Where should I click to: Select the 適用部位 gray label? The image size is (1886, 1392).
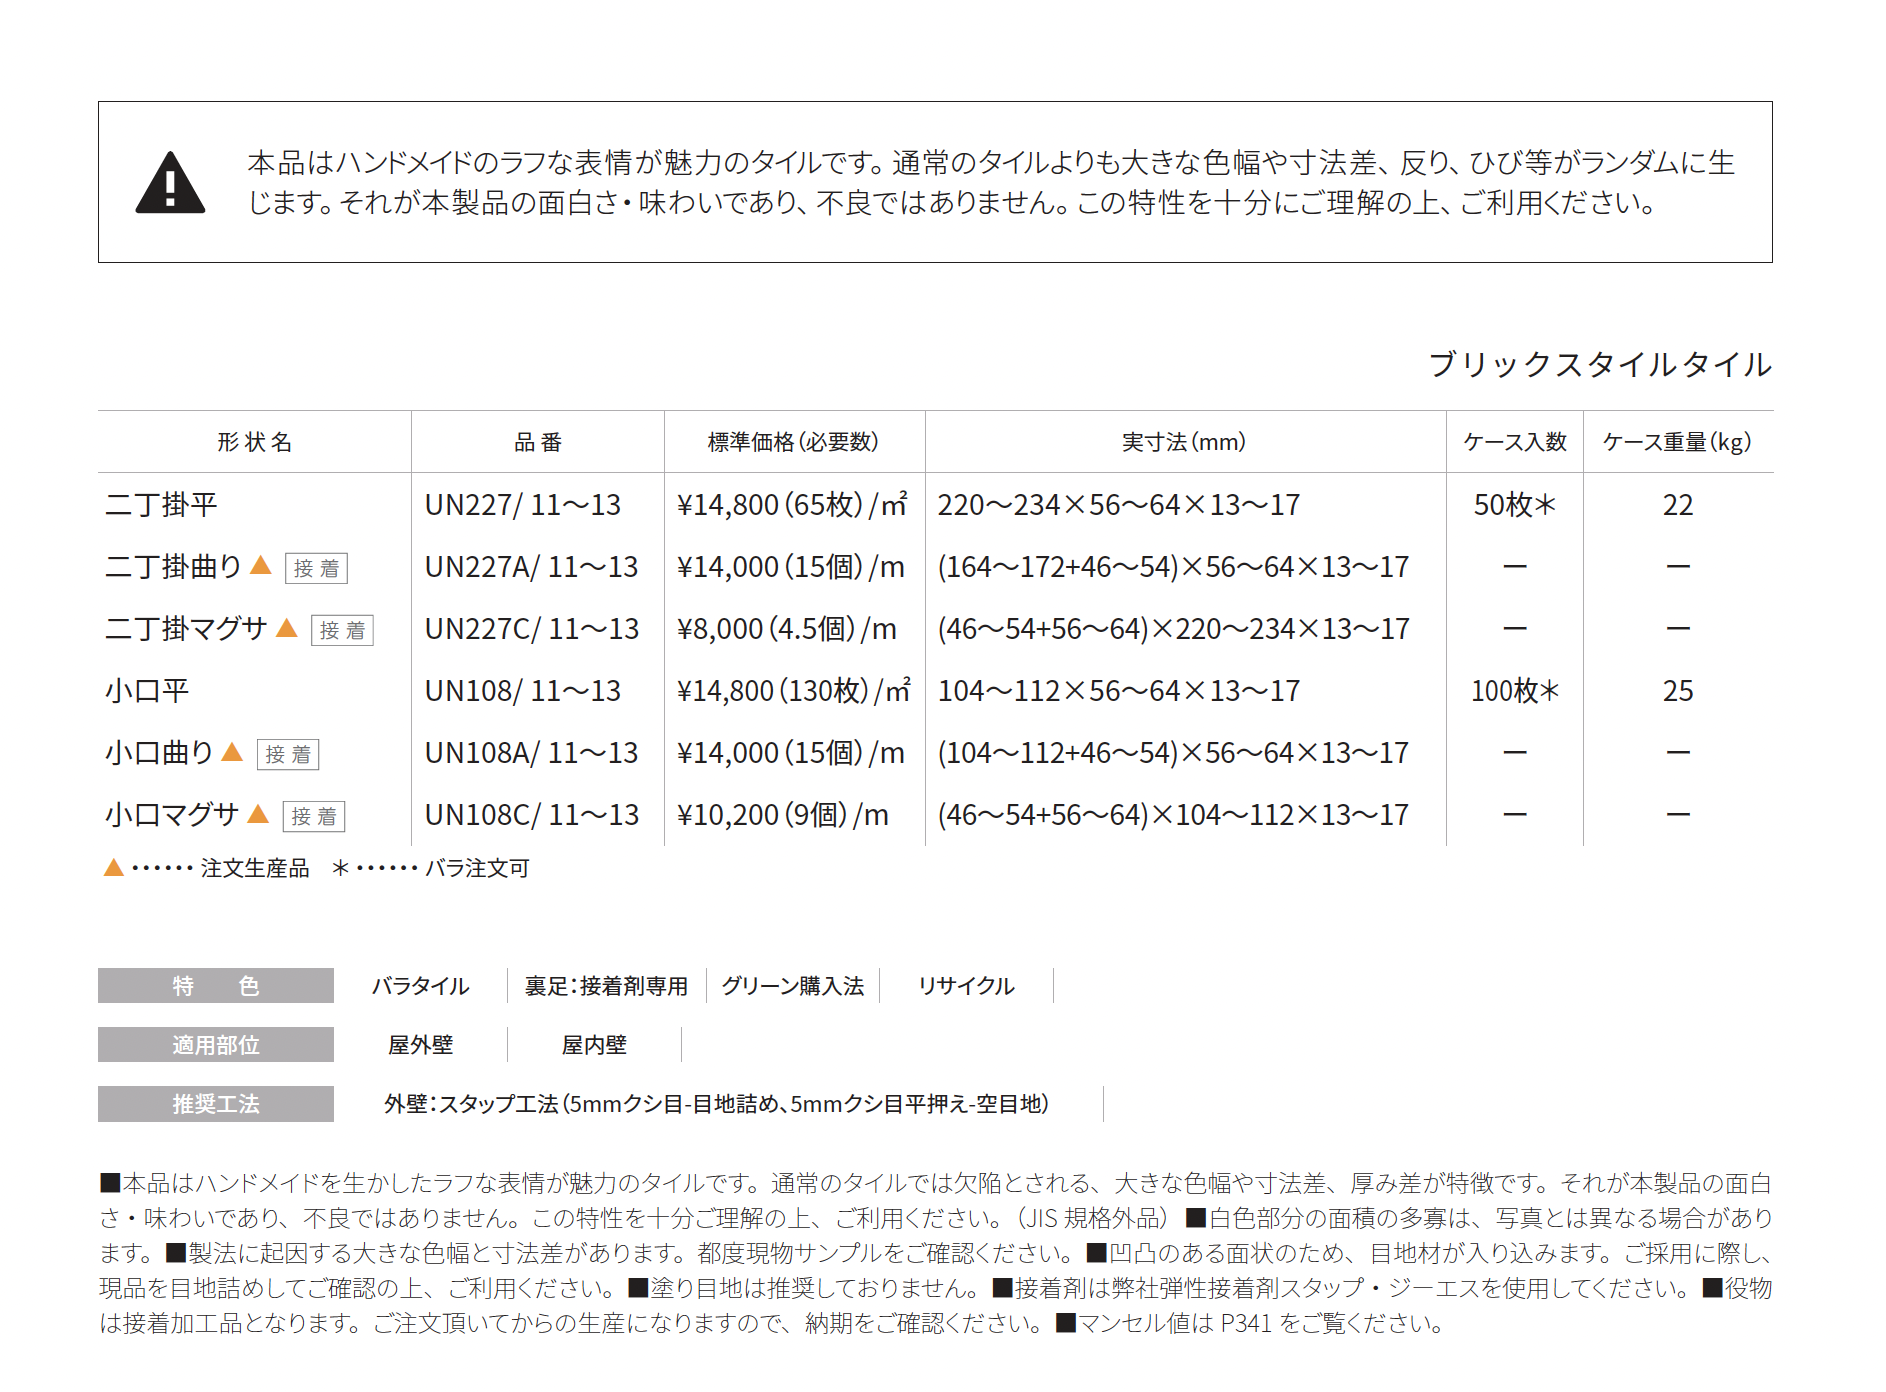coord(215,1045)
